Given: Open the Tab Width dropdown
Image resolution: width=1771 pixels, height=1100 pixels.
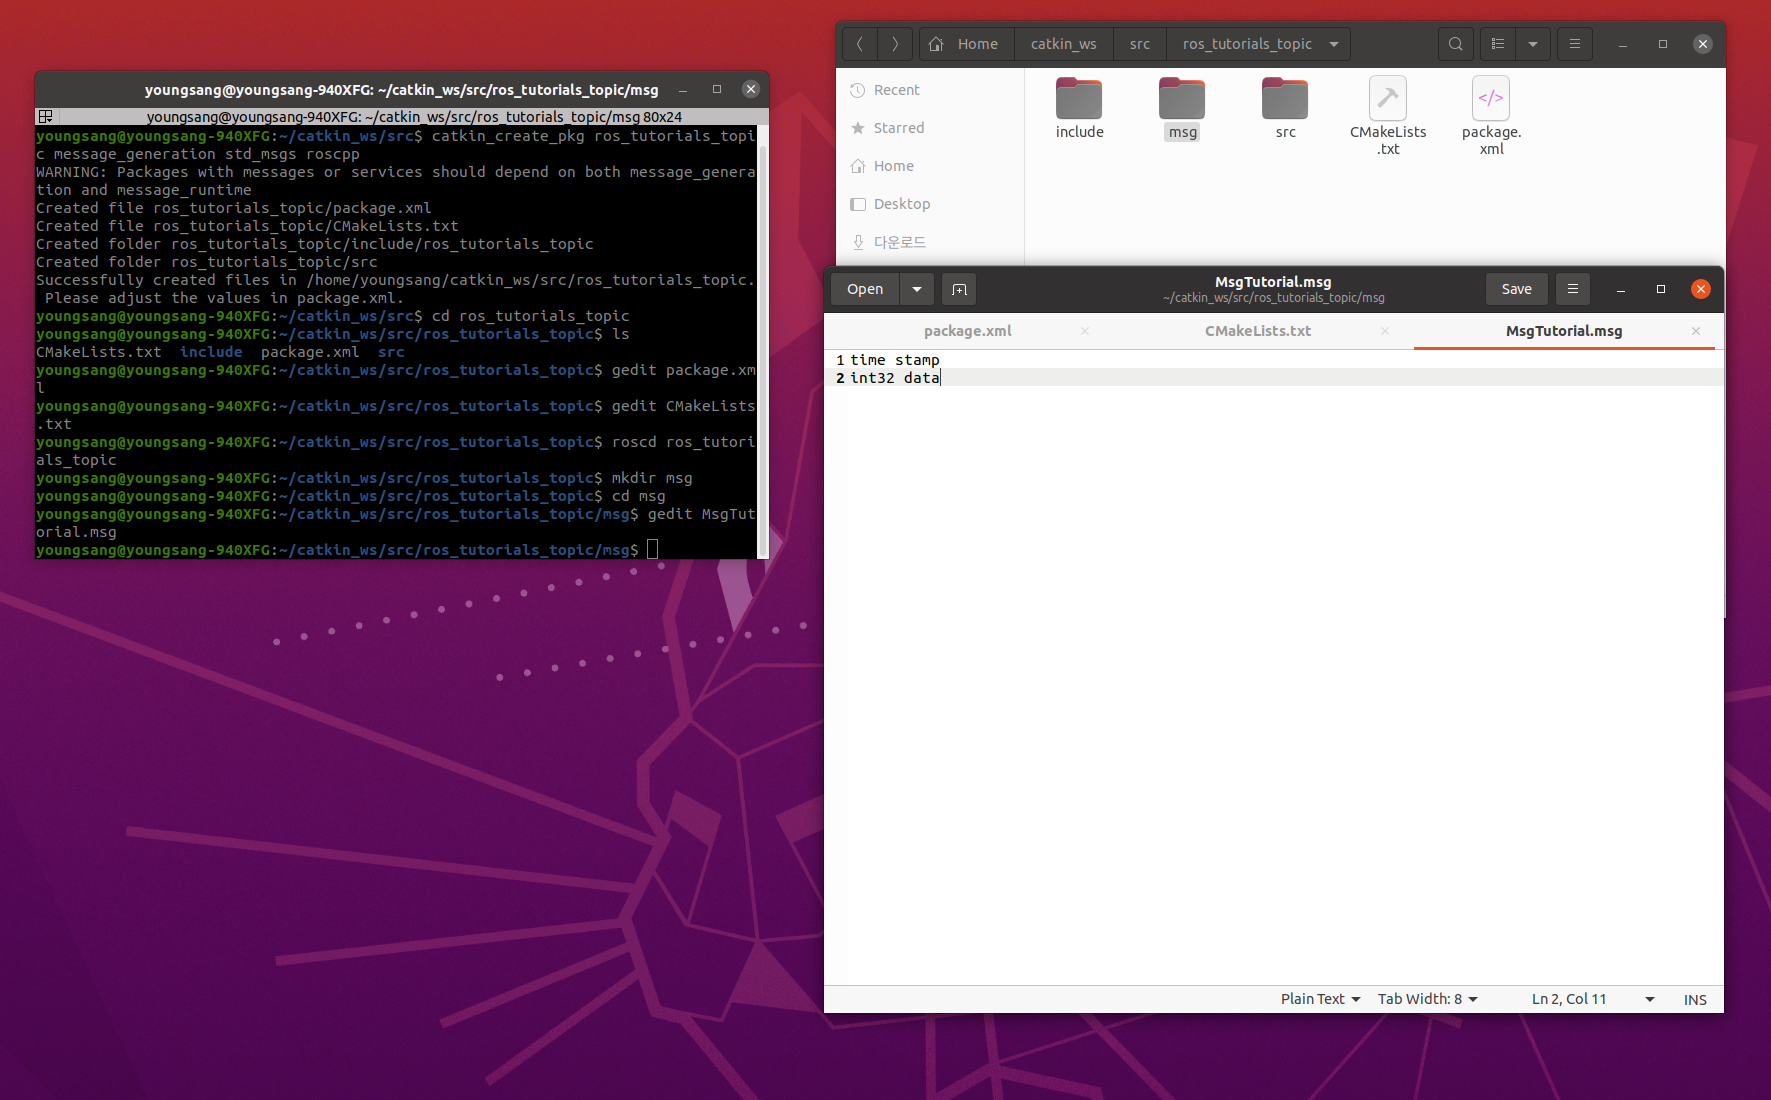Looking at the screenshot, I should point(1427,999).
